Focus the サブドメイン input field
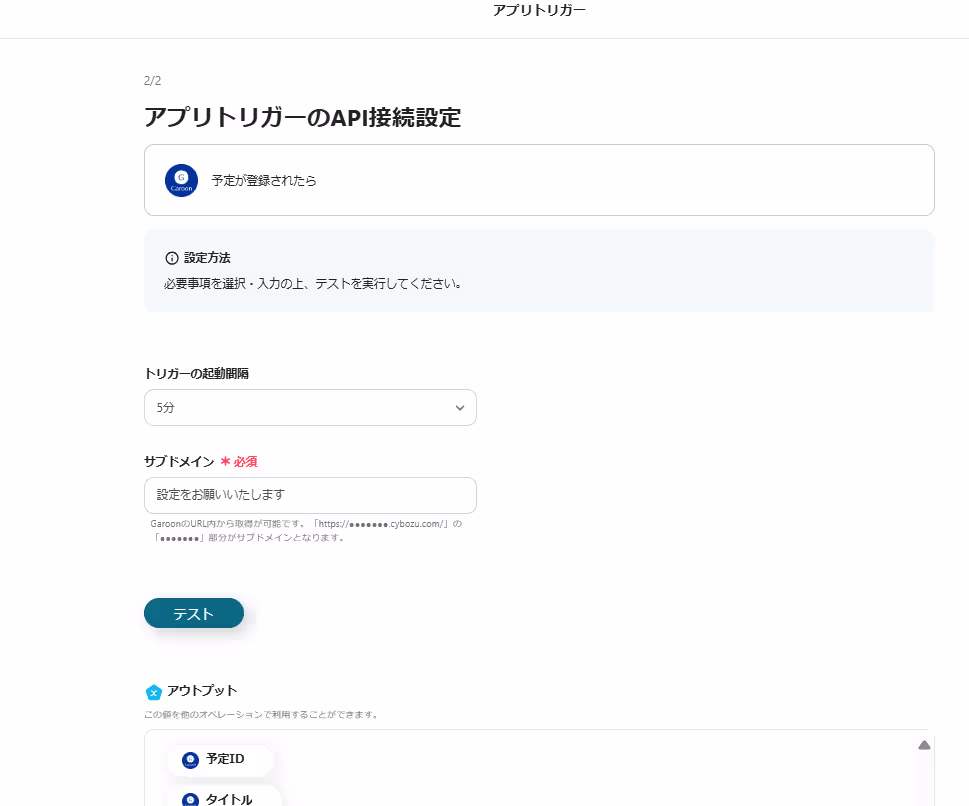 click(x=310, y=495)
